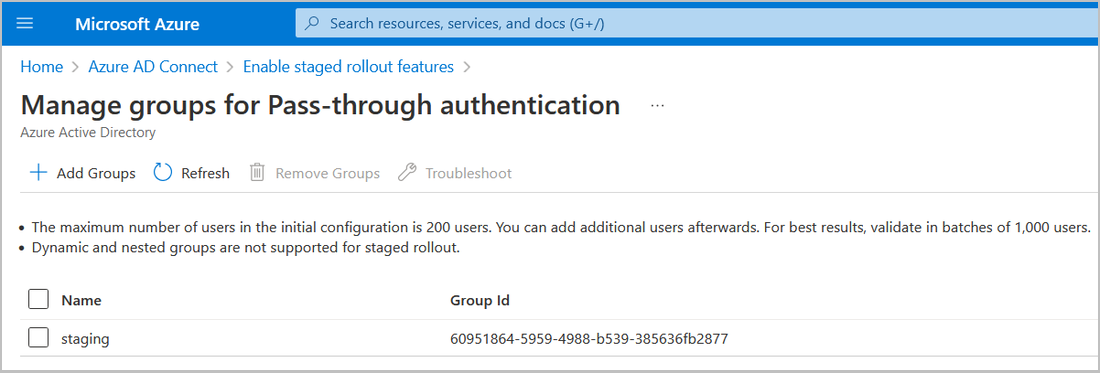Sort by Group Id column header
The height and width of the screenshot is (373, 1100).
coord(480,301)
